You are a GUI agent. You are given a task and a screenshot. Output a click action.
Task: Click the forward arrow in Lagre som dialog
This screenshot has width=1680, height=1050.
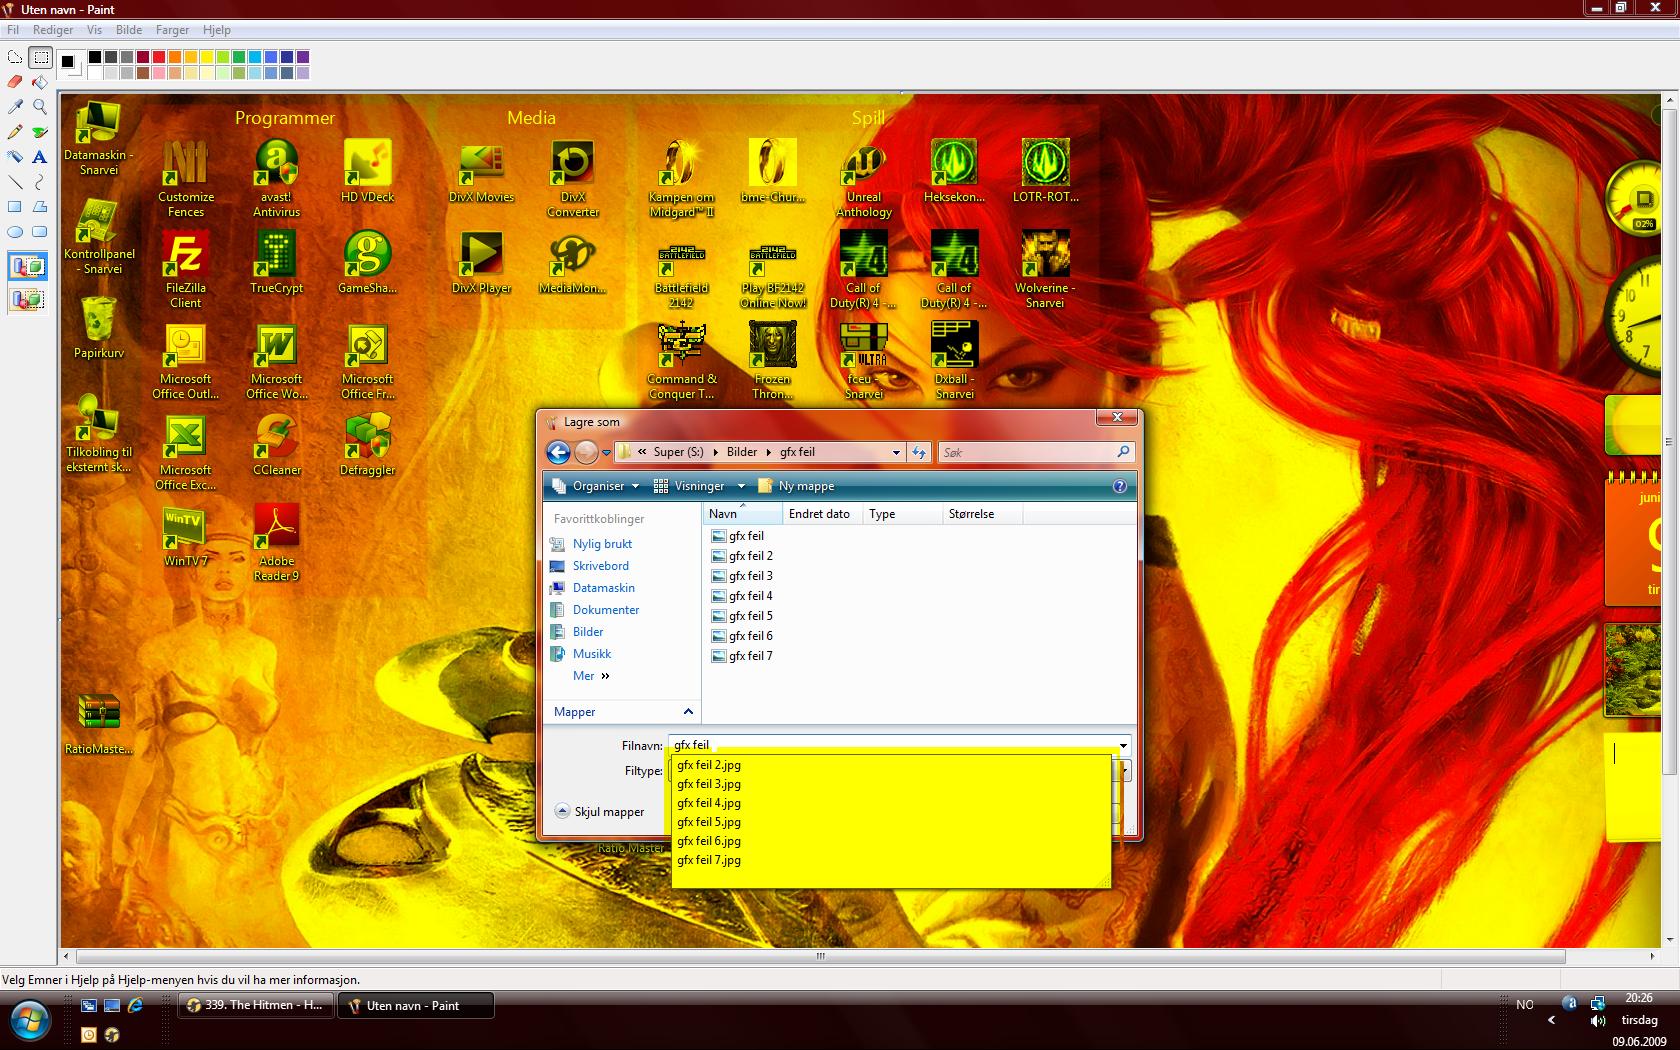[x=586, y=452]
